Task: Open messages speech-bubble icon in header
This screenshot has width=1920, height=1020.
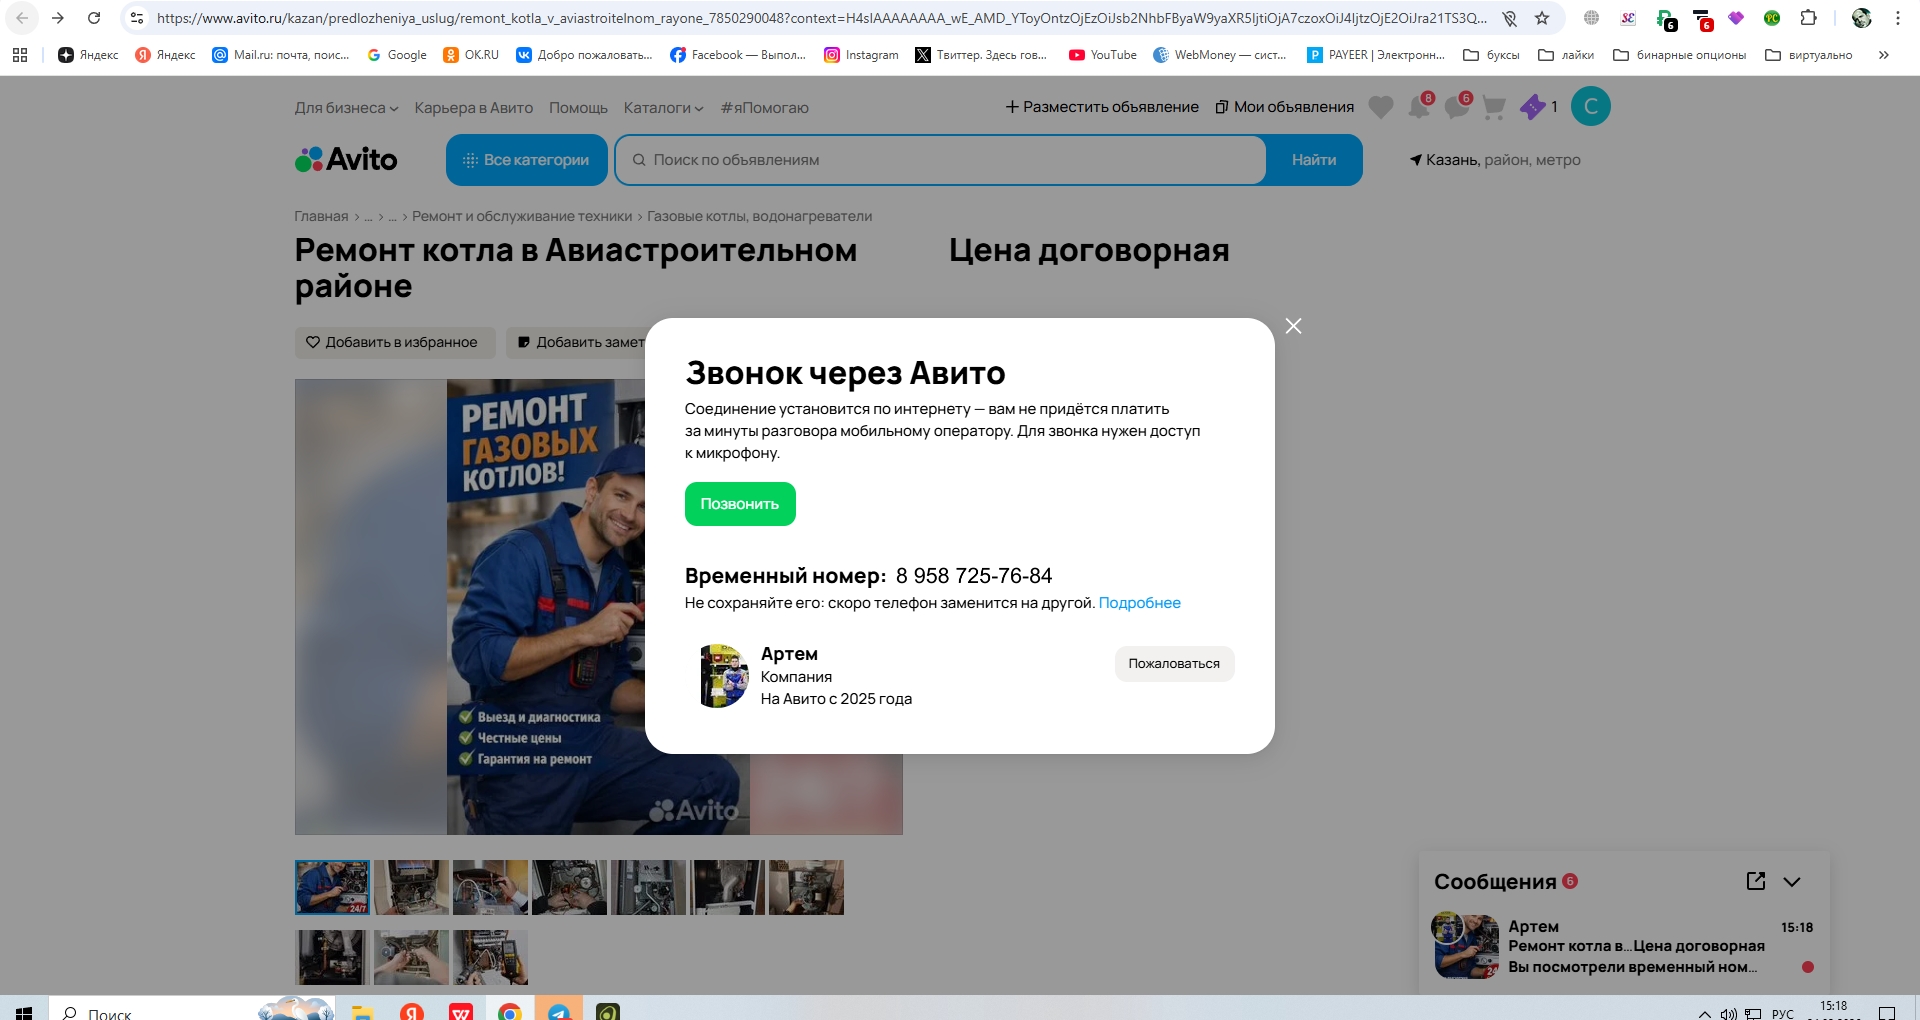Action: [1457, 106]
